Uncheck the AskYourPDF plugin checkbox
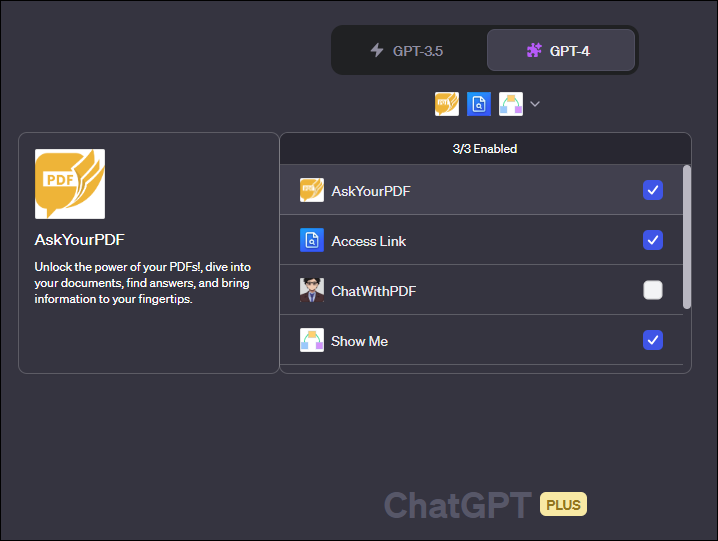The width and height of the screenshot is (718, 541). [x=653, y=190]
